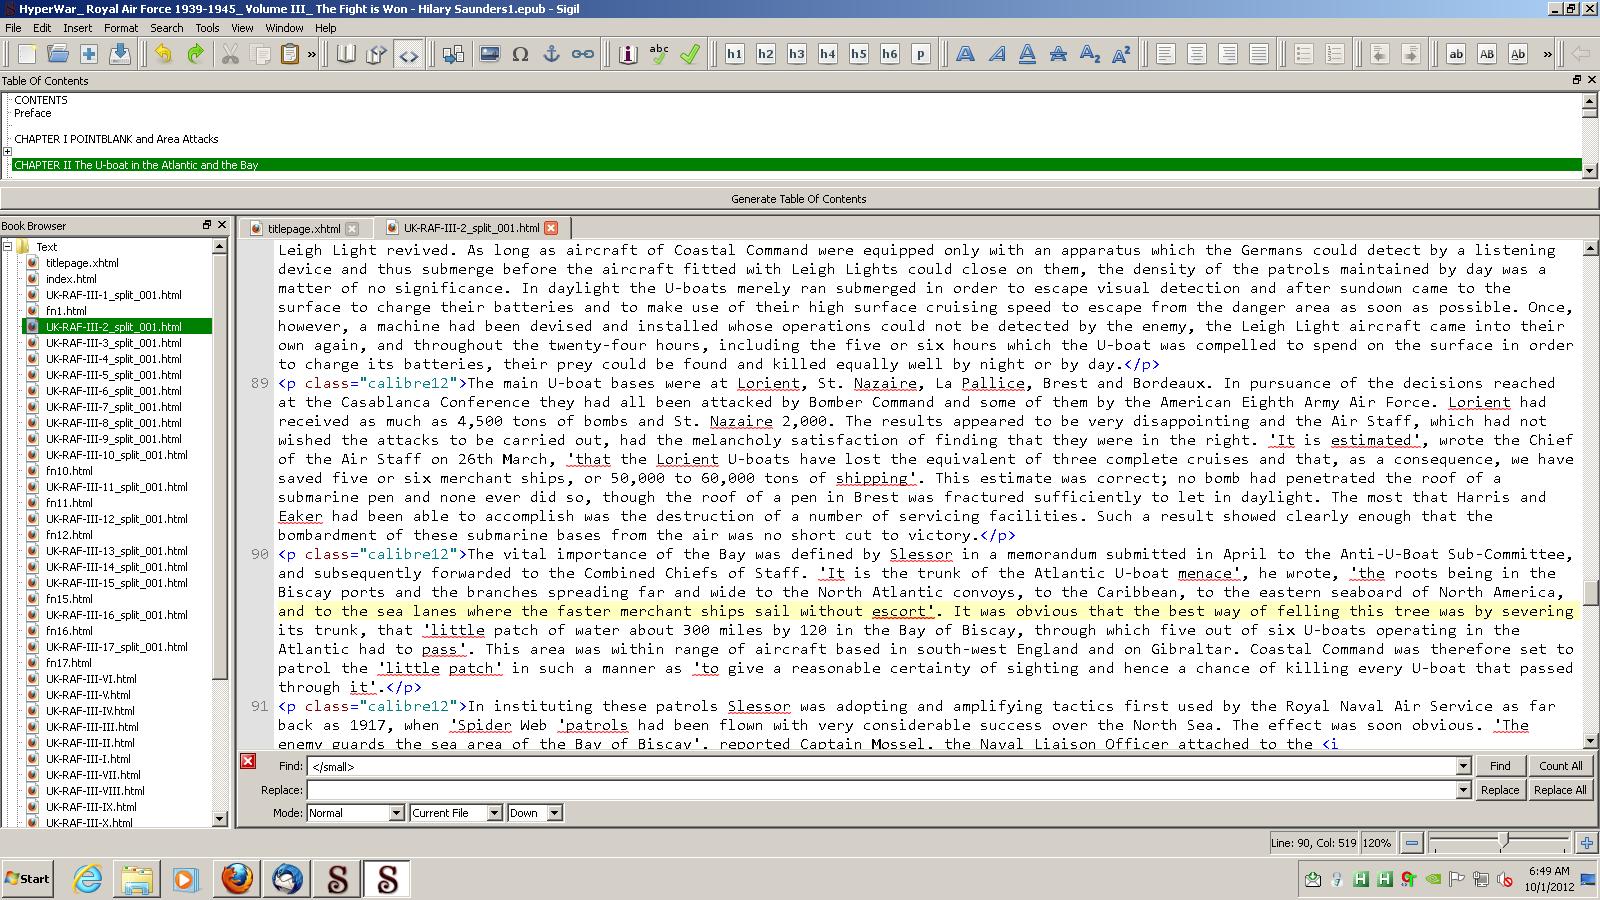Open the search Mode dropdown set to Normal
This screenshot has width=1600, height=900.
355,813
